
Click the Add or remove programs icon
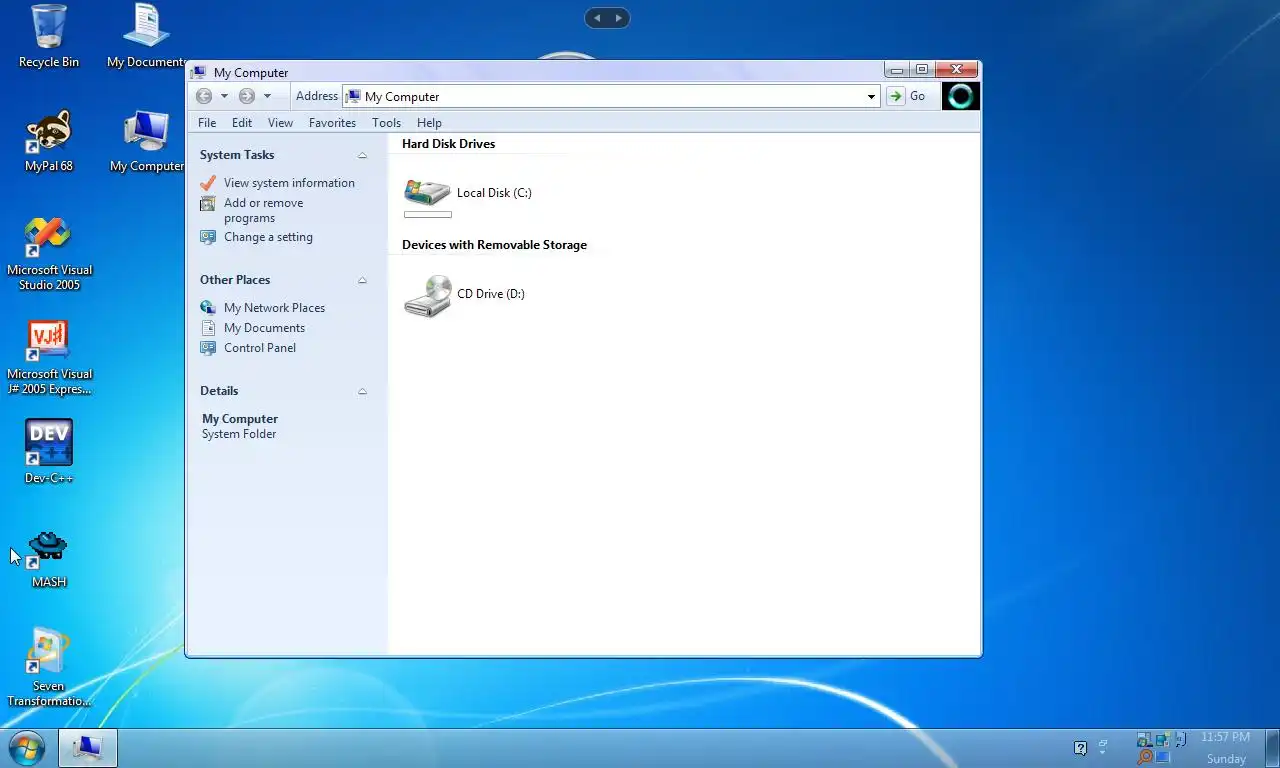click(208, 203)
